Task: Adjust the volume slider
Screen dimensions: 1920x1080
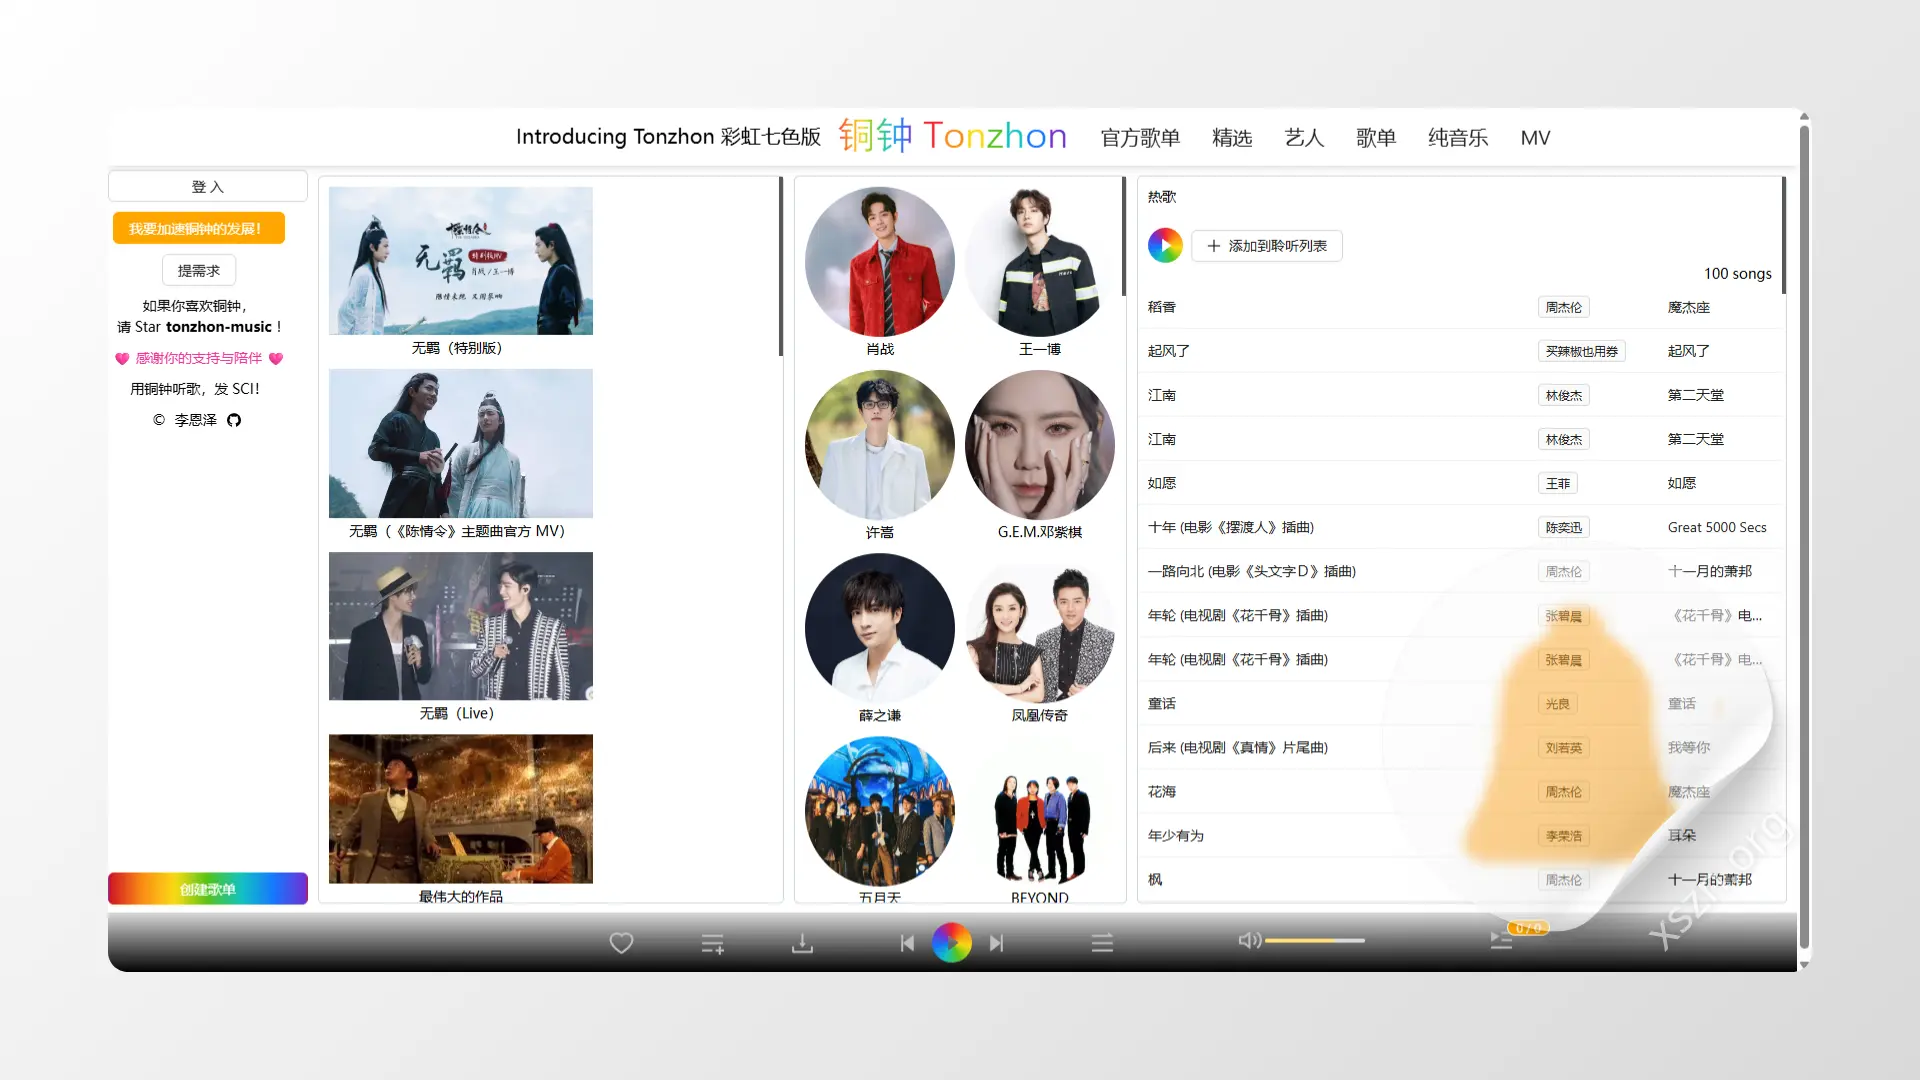Action: (1315, 941)
